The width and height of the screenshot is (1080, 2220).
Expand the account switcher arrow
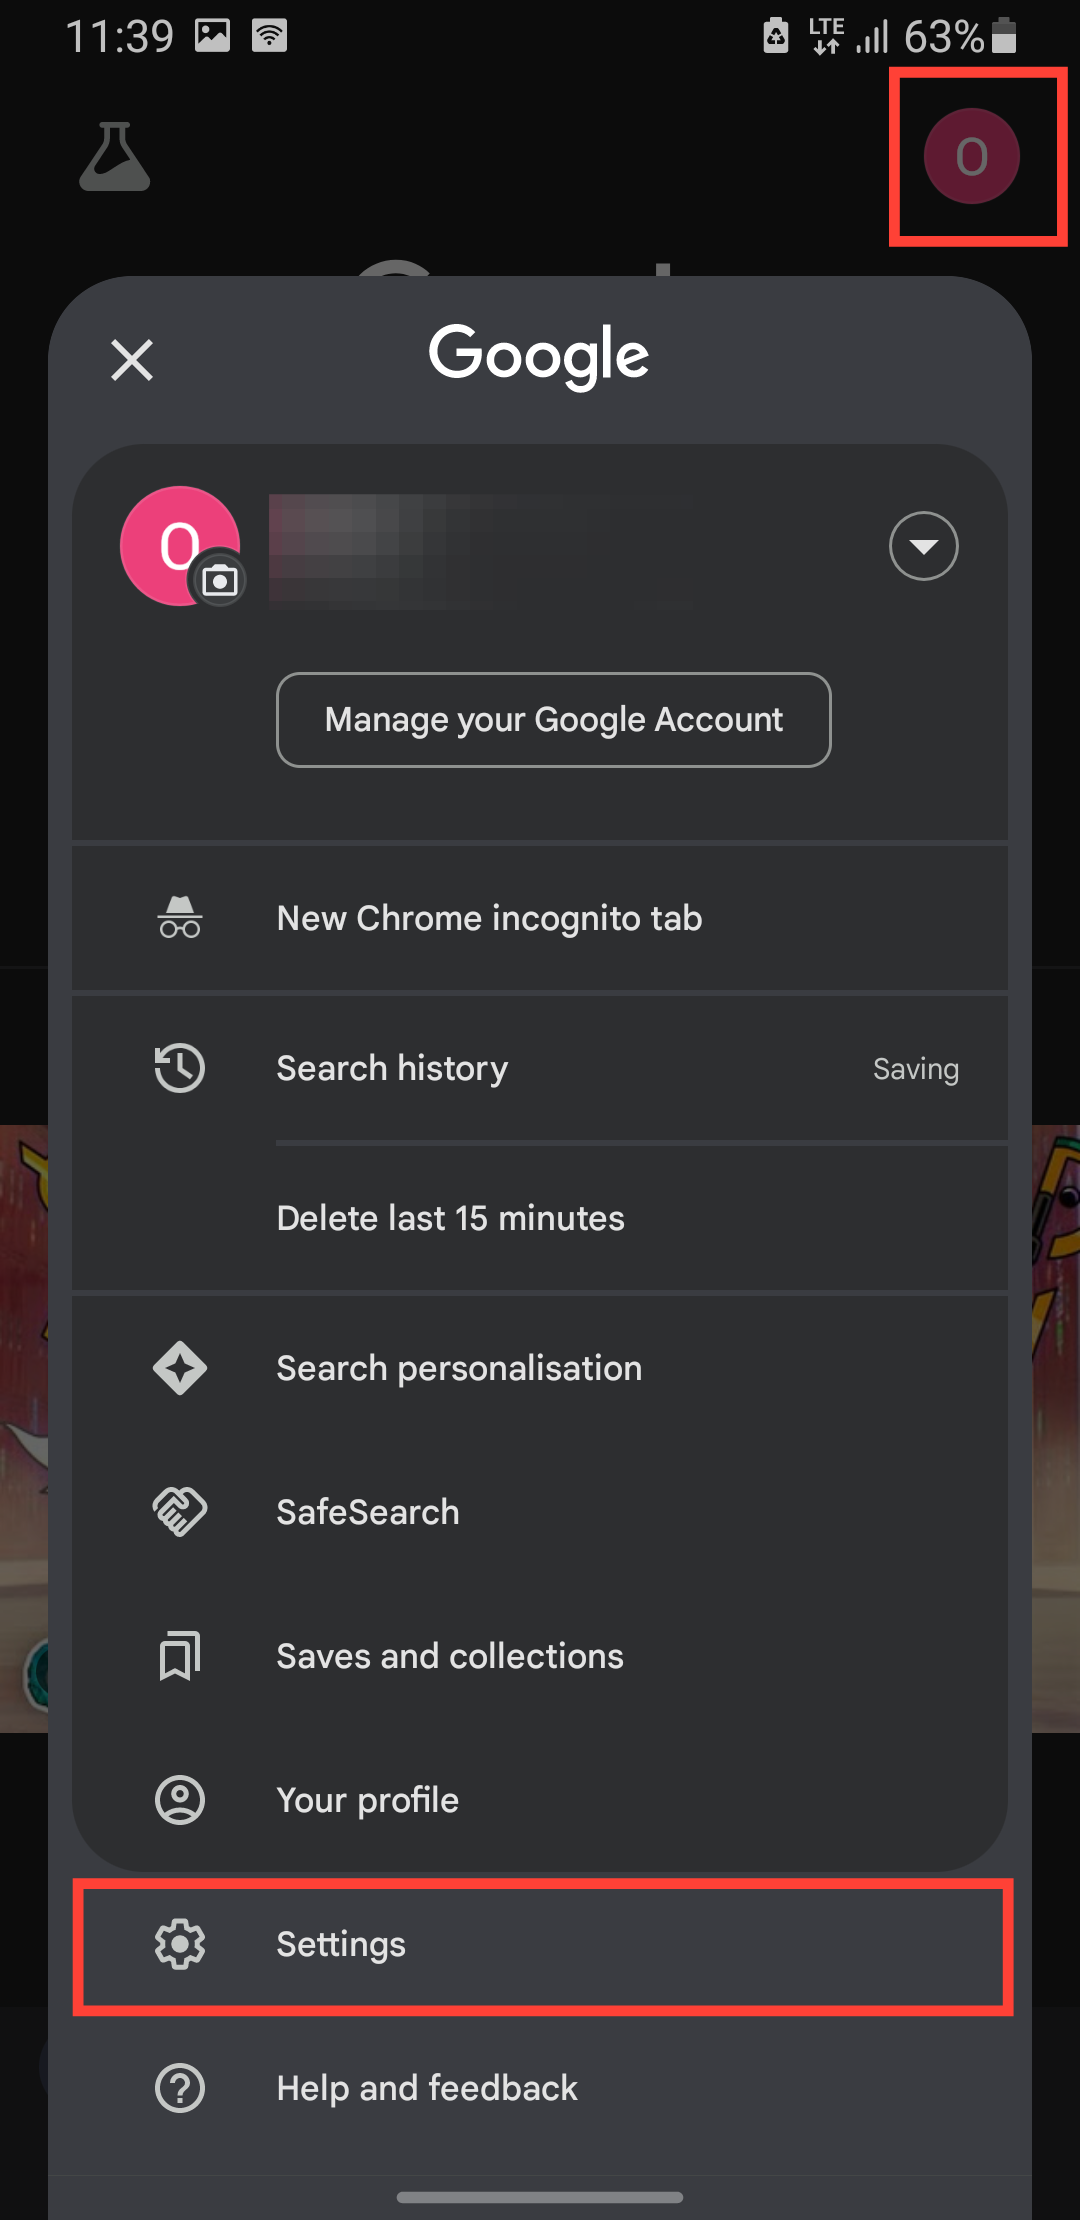(923, 546)
